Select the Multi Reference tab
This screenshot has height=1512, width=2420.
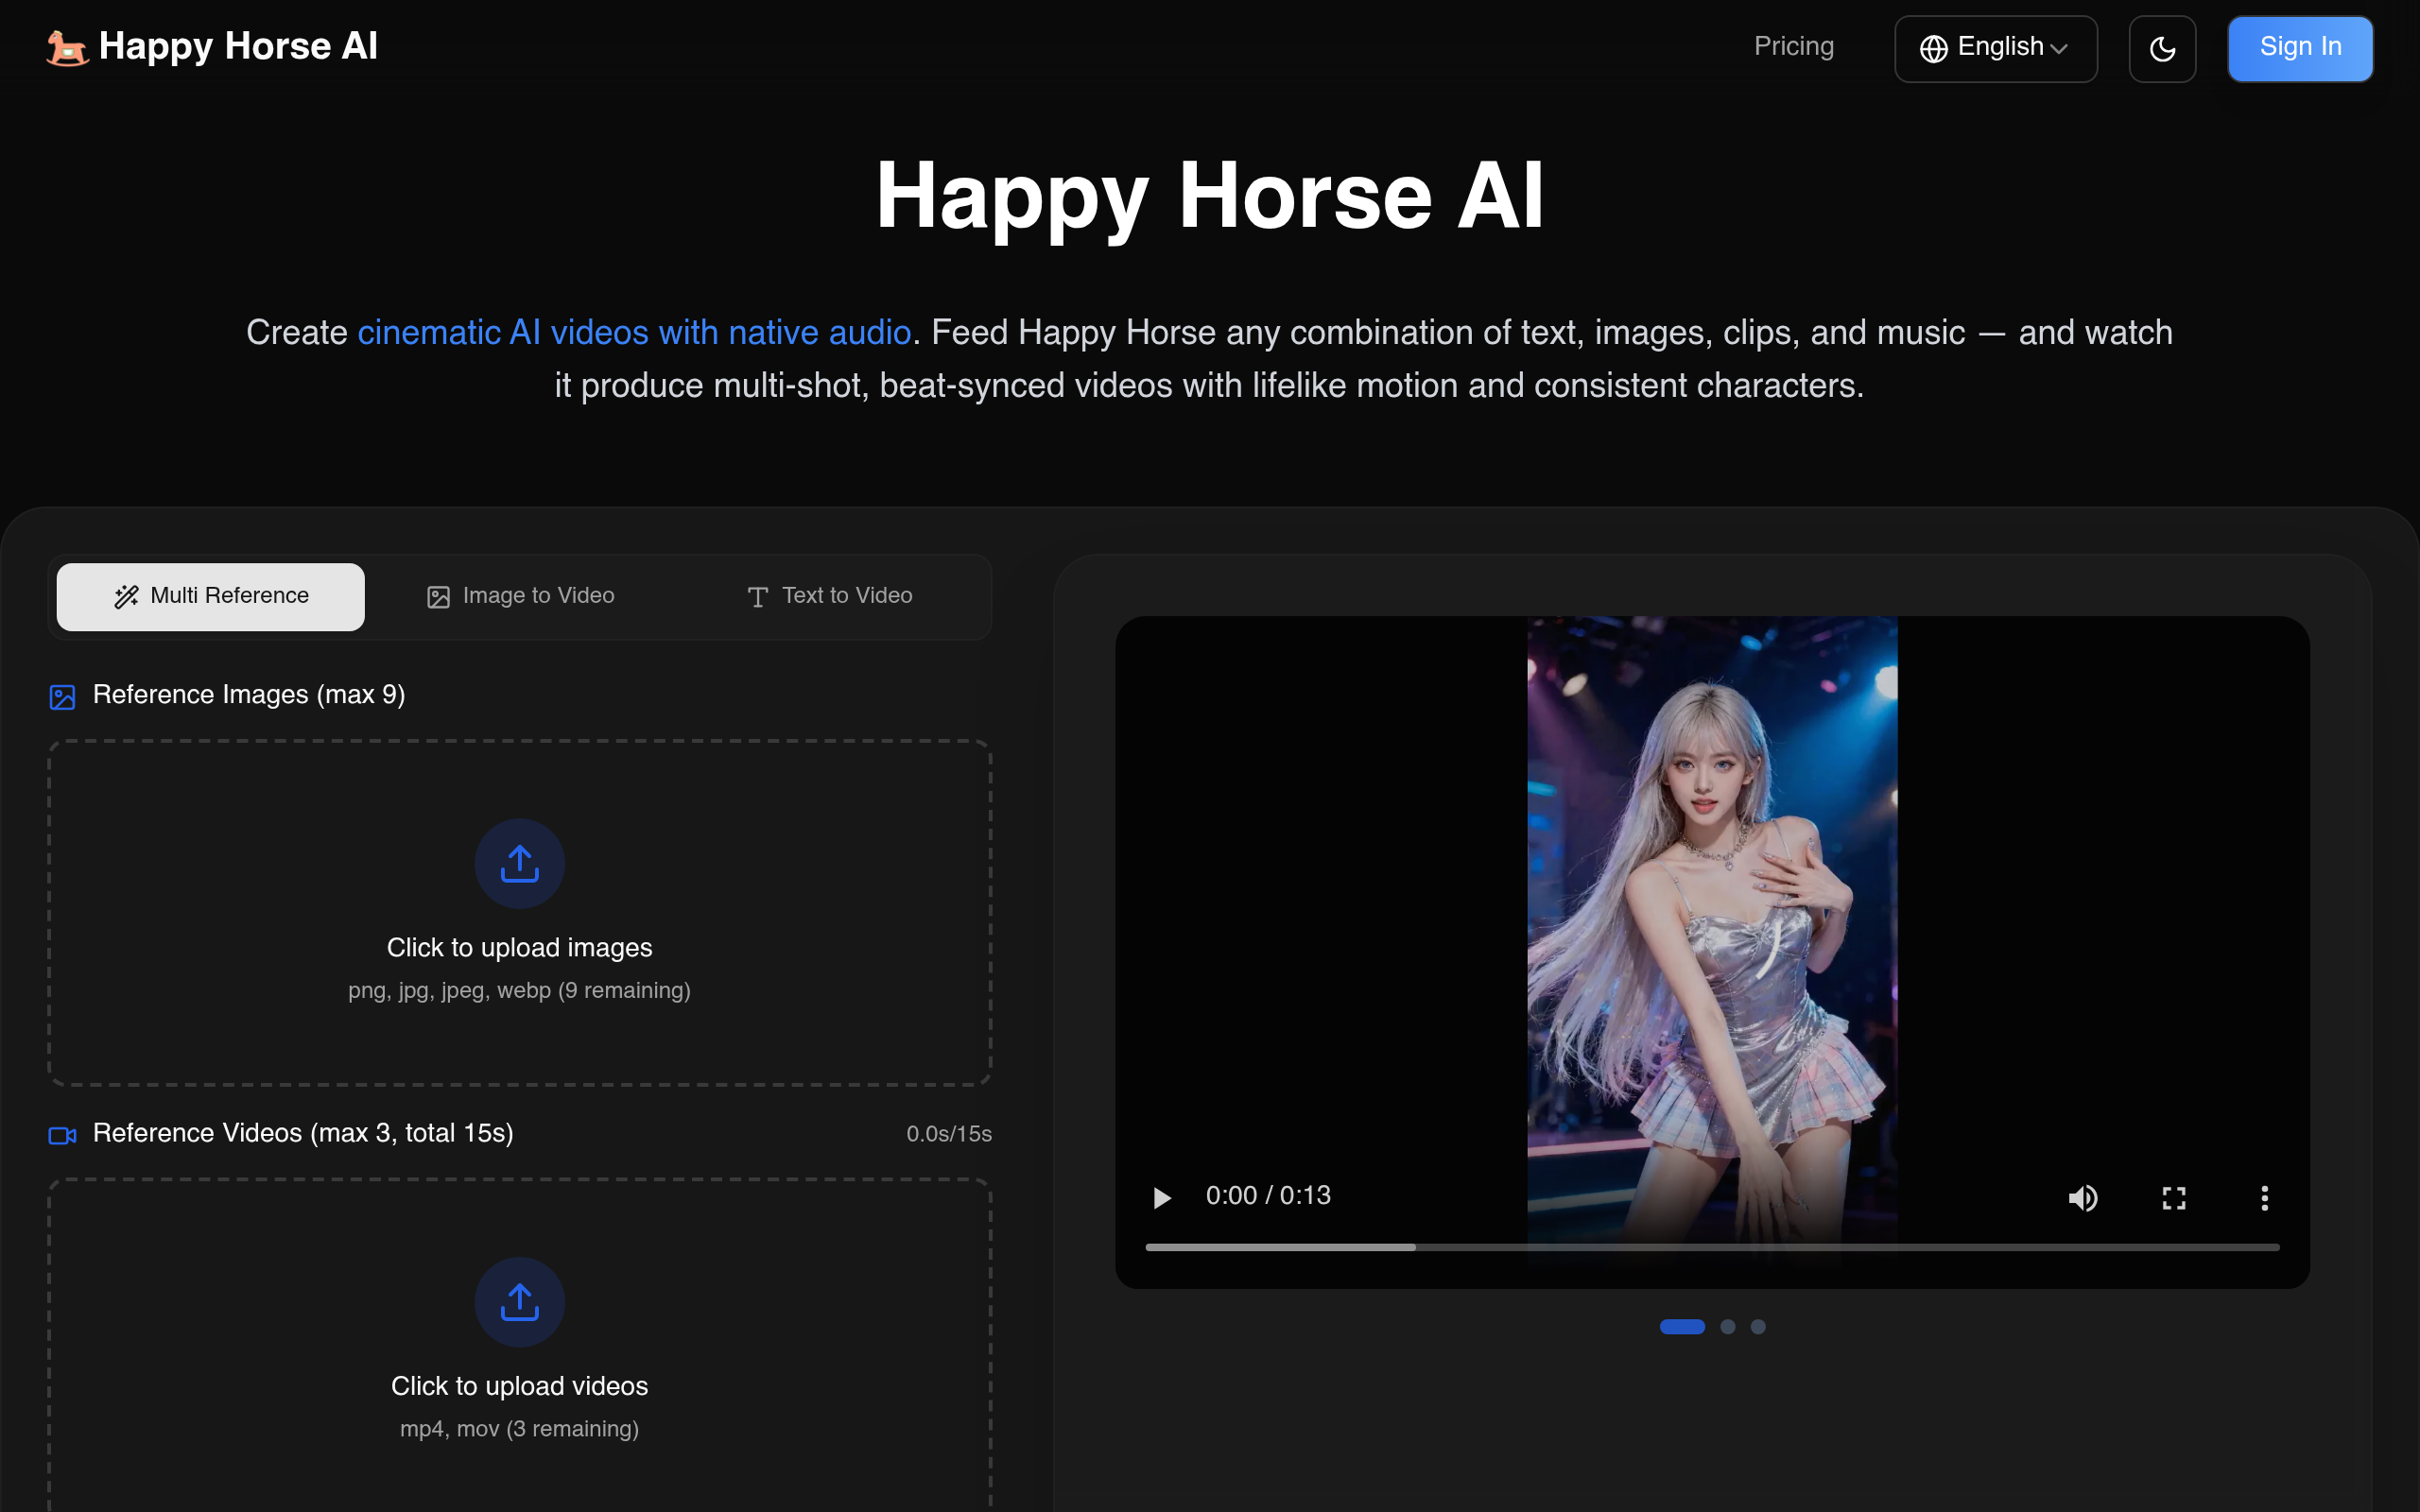pyautogui.click(x=211, y=596)
